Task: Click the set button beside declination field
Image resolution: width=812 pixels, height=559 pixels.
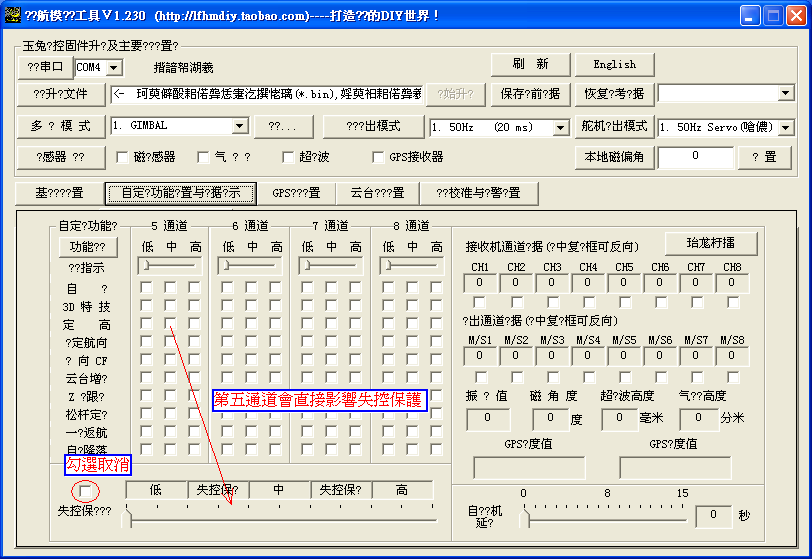Action: [x=764, y=157]
